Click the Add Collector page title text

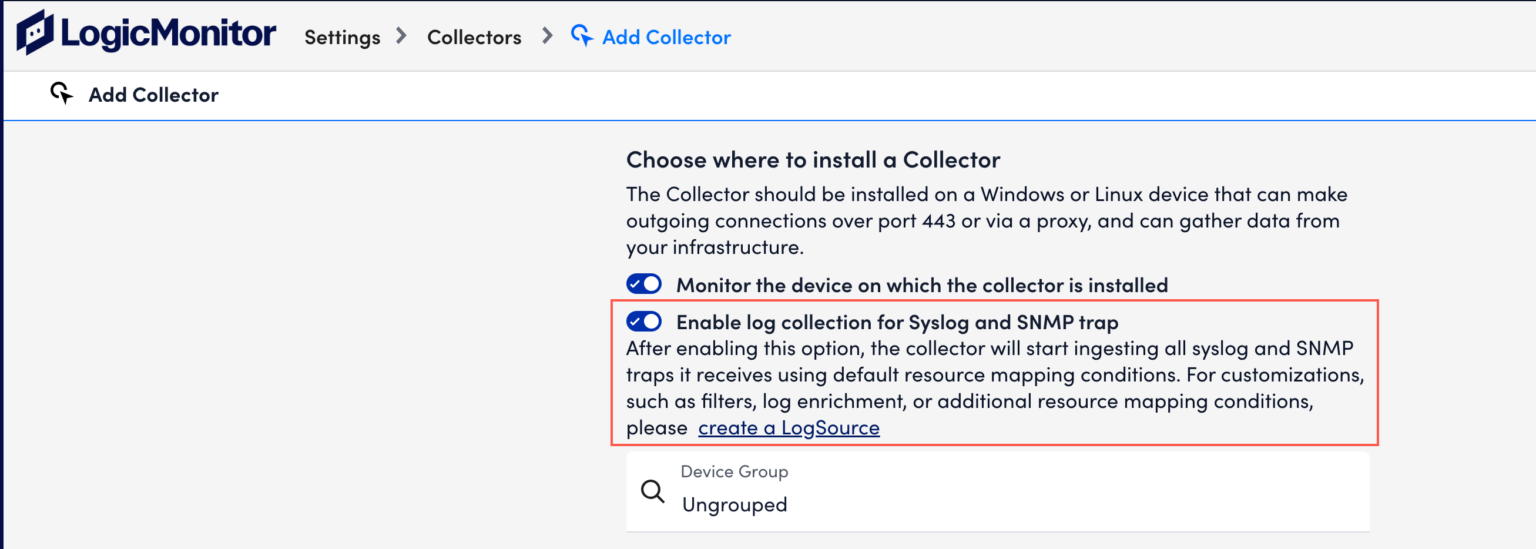pos(153,95)
